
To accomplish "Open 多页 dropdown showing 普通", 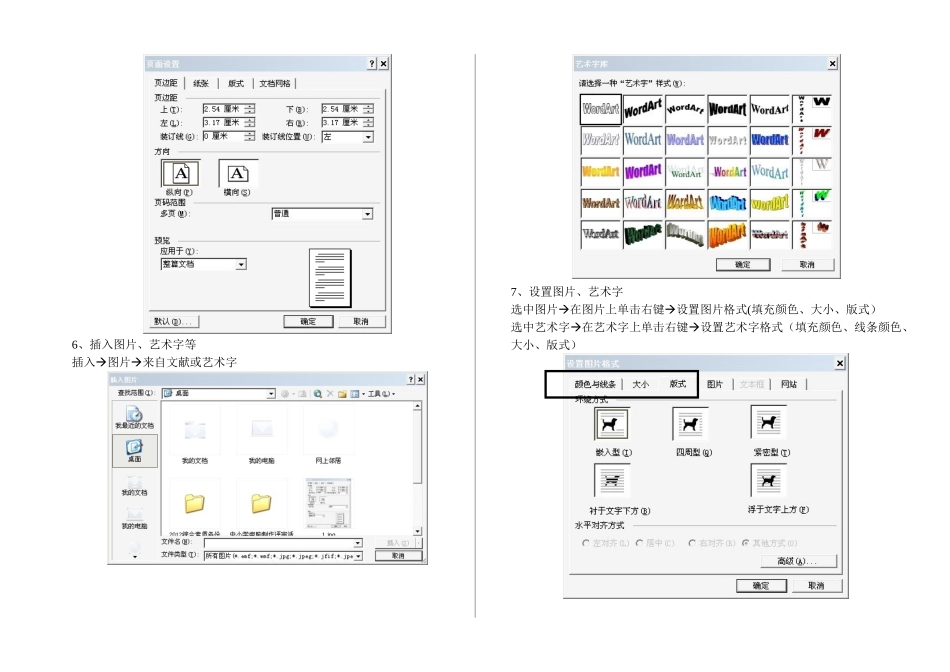I will (322, 214).
